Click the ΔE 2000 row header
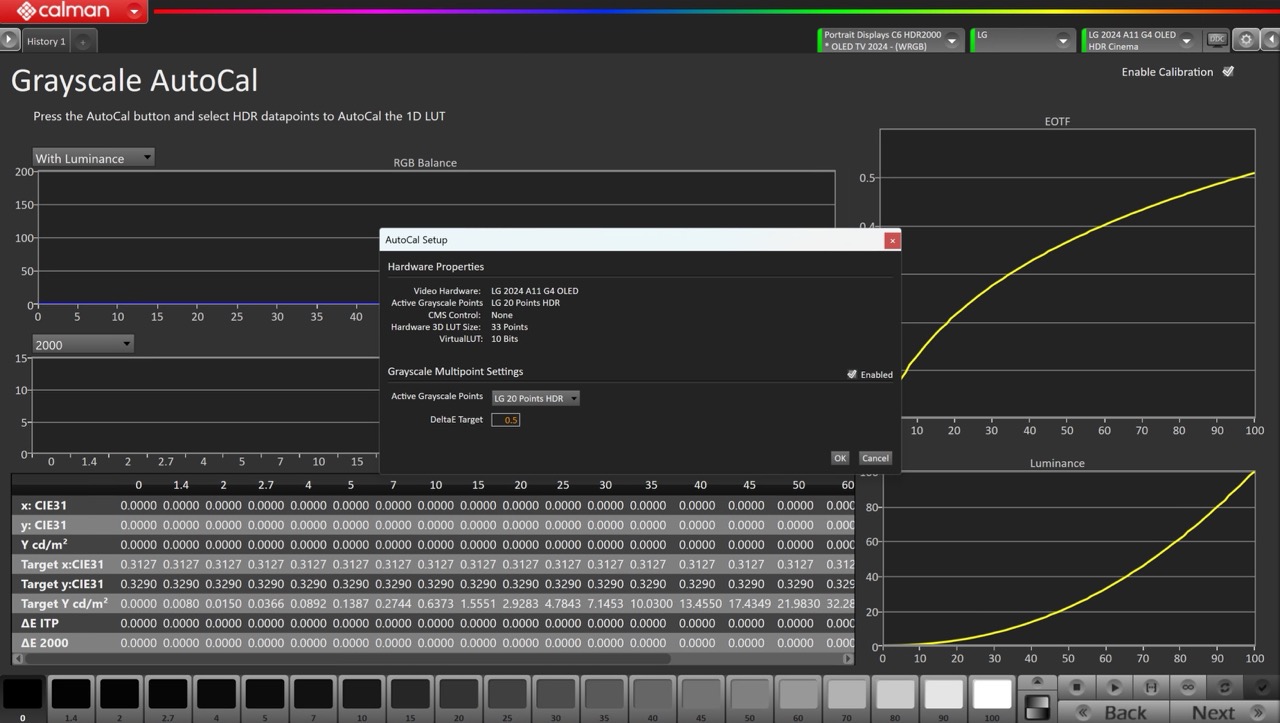1280x723 pixels. pyautogui.click(x=64, y=643)
